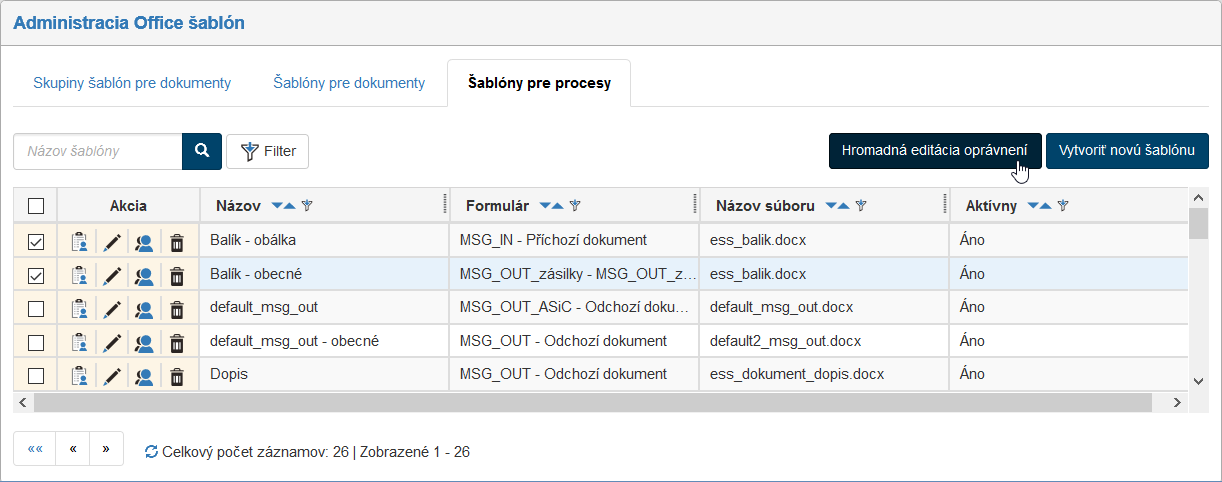Viewport: 1222px width, 482px height.
Task: Open column filter funnel in Názov header
Action: tap(308, 206)
